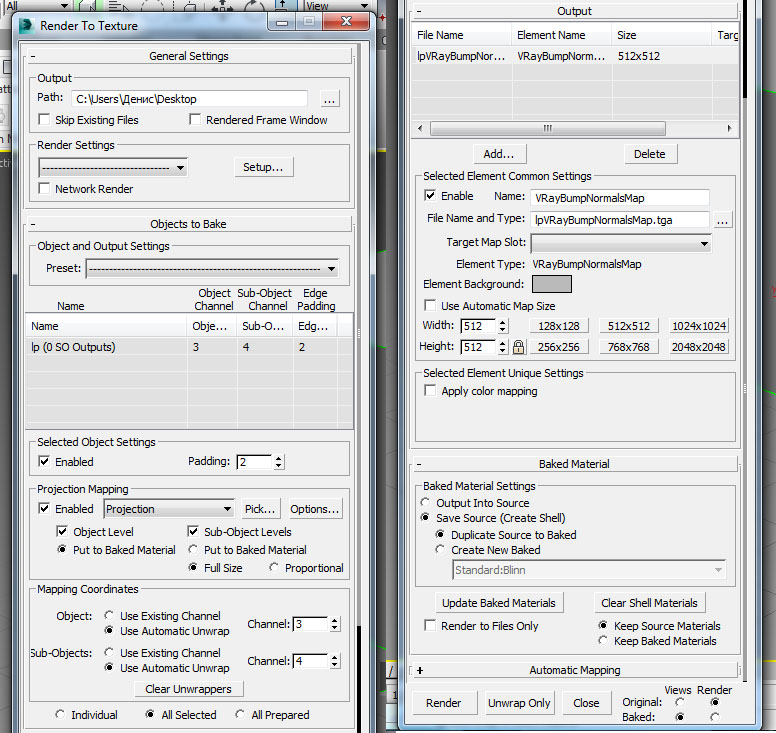Click the Element Name column header
The height and width of the screenshot is (733, 776).
562,35
